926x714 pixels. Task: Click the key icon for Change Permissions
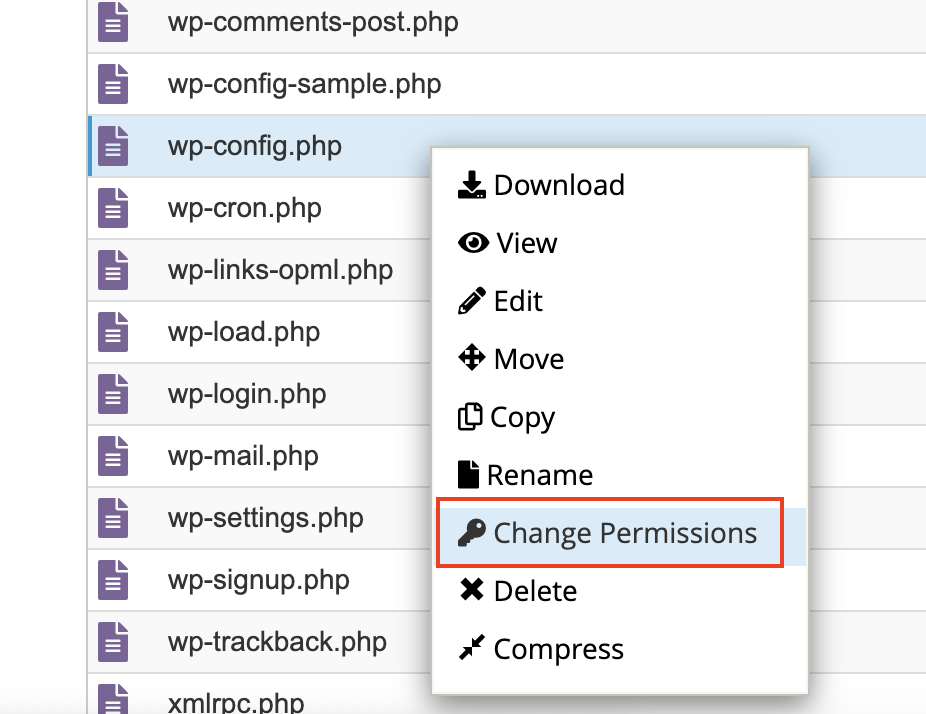(472, 533)
